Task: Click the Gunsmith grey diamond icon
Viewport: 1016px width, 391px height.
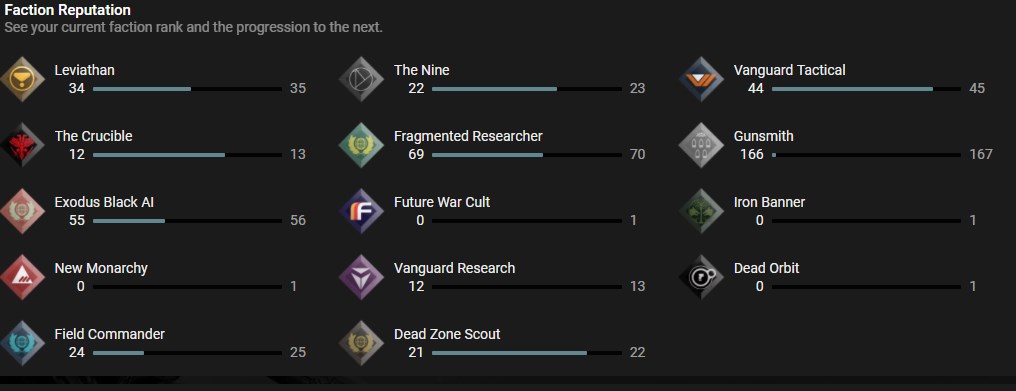Action: click(x=701, y=145)
